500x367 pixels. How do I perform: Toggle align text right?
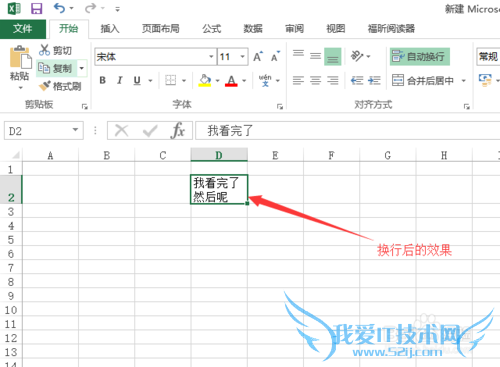click(333, 80)
